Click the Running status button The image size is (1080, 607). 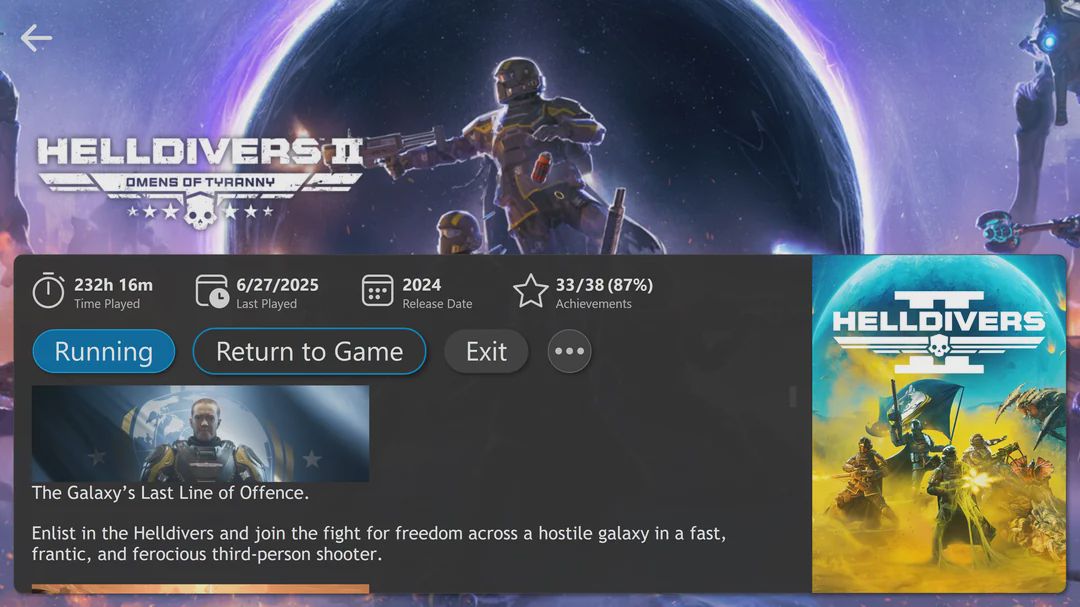(104, 351)
